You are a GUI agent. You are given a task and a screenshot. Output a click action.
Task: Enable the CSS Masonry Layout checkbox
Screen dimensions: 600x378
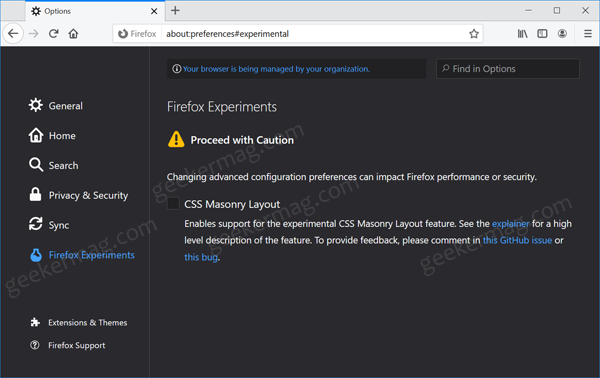click(x=173, y=204)
